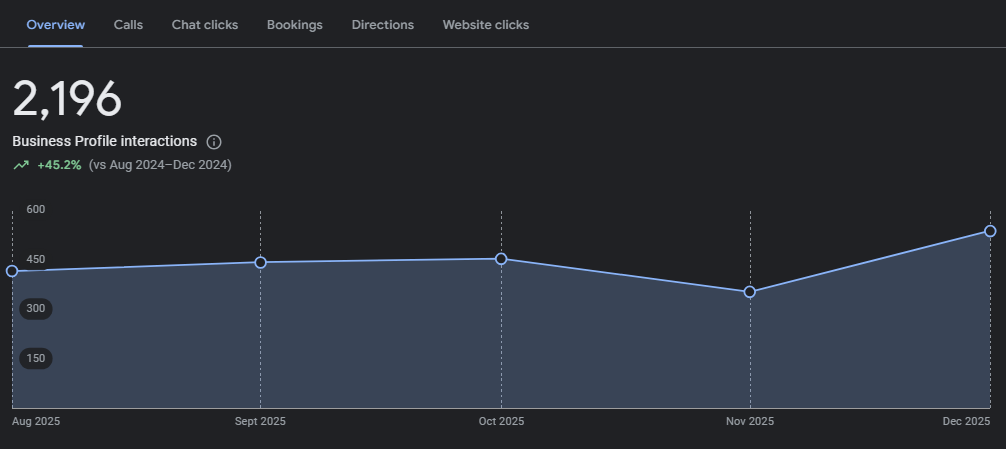1006x449 pixels.
Task: Click the 2,196 total interactions number
Action: point(67,99)
